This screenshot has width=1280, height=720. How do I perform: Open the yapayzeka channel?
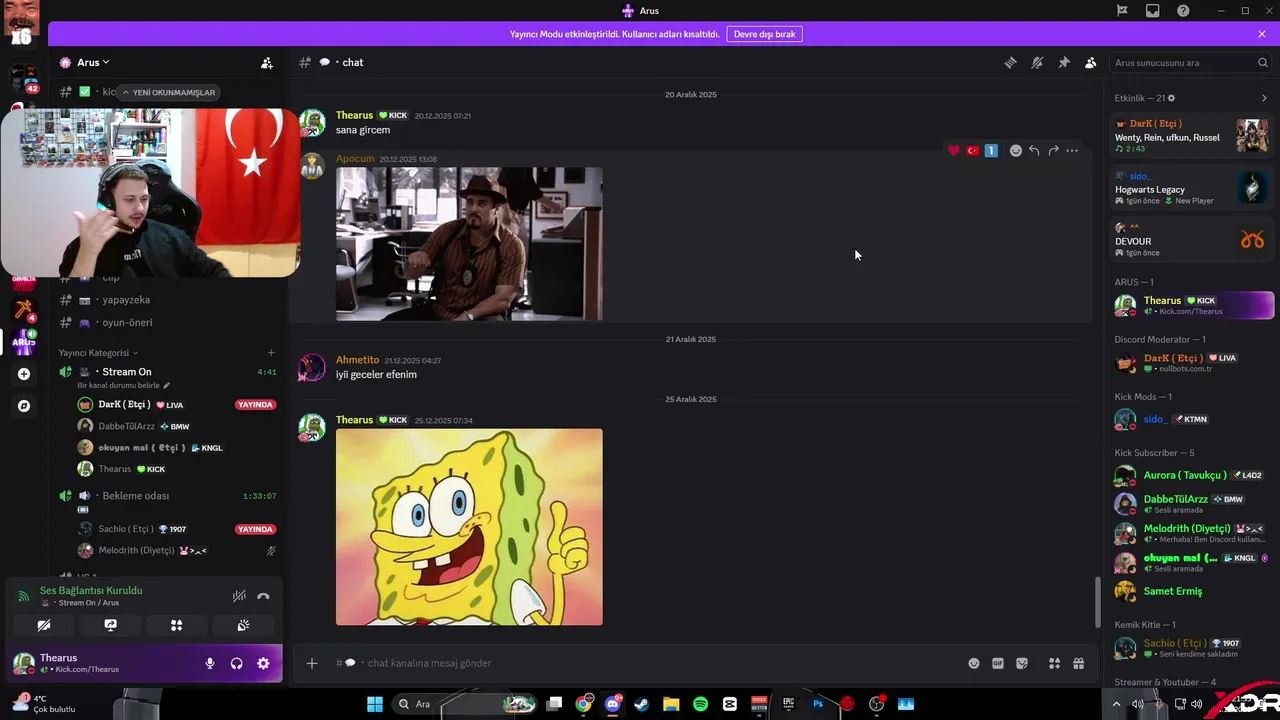point(126,300)
